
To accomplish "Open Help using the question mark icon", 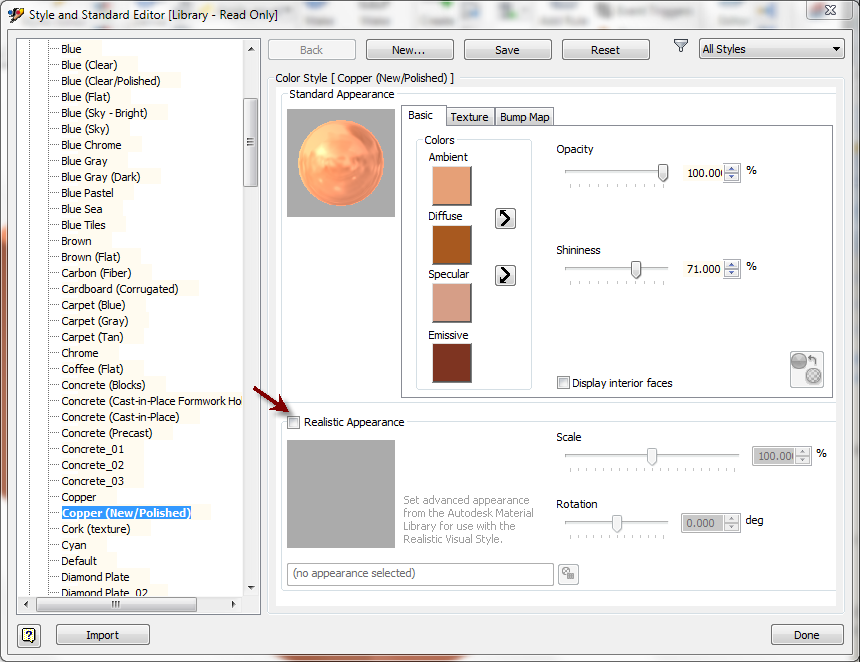I will [x=28, y=635].
